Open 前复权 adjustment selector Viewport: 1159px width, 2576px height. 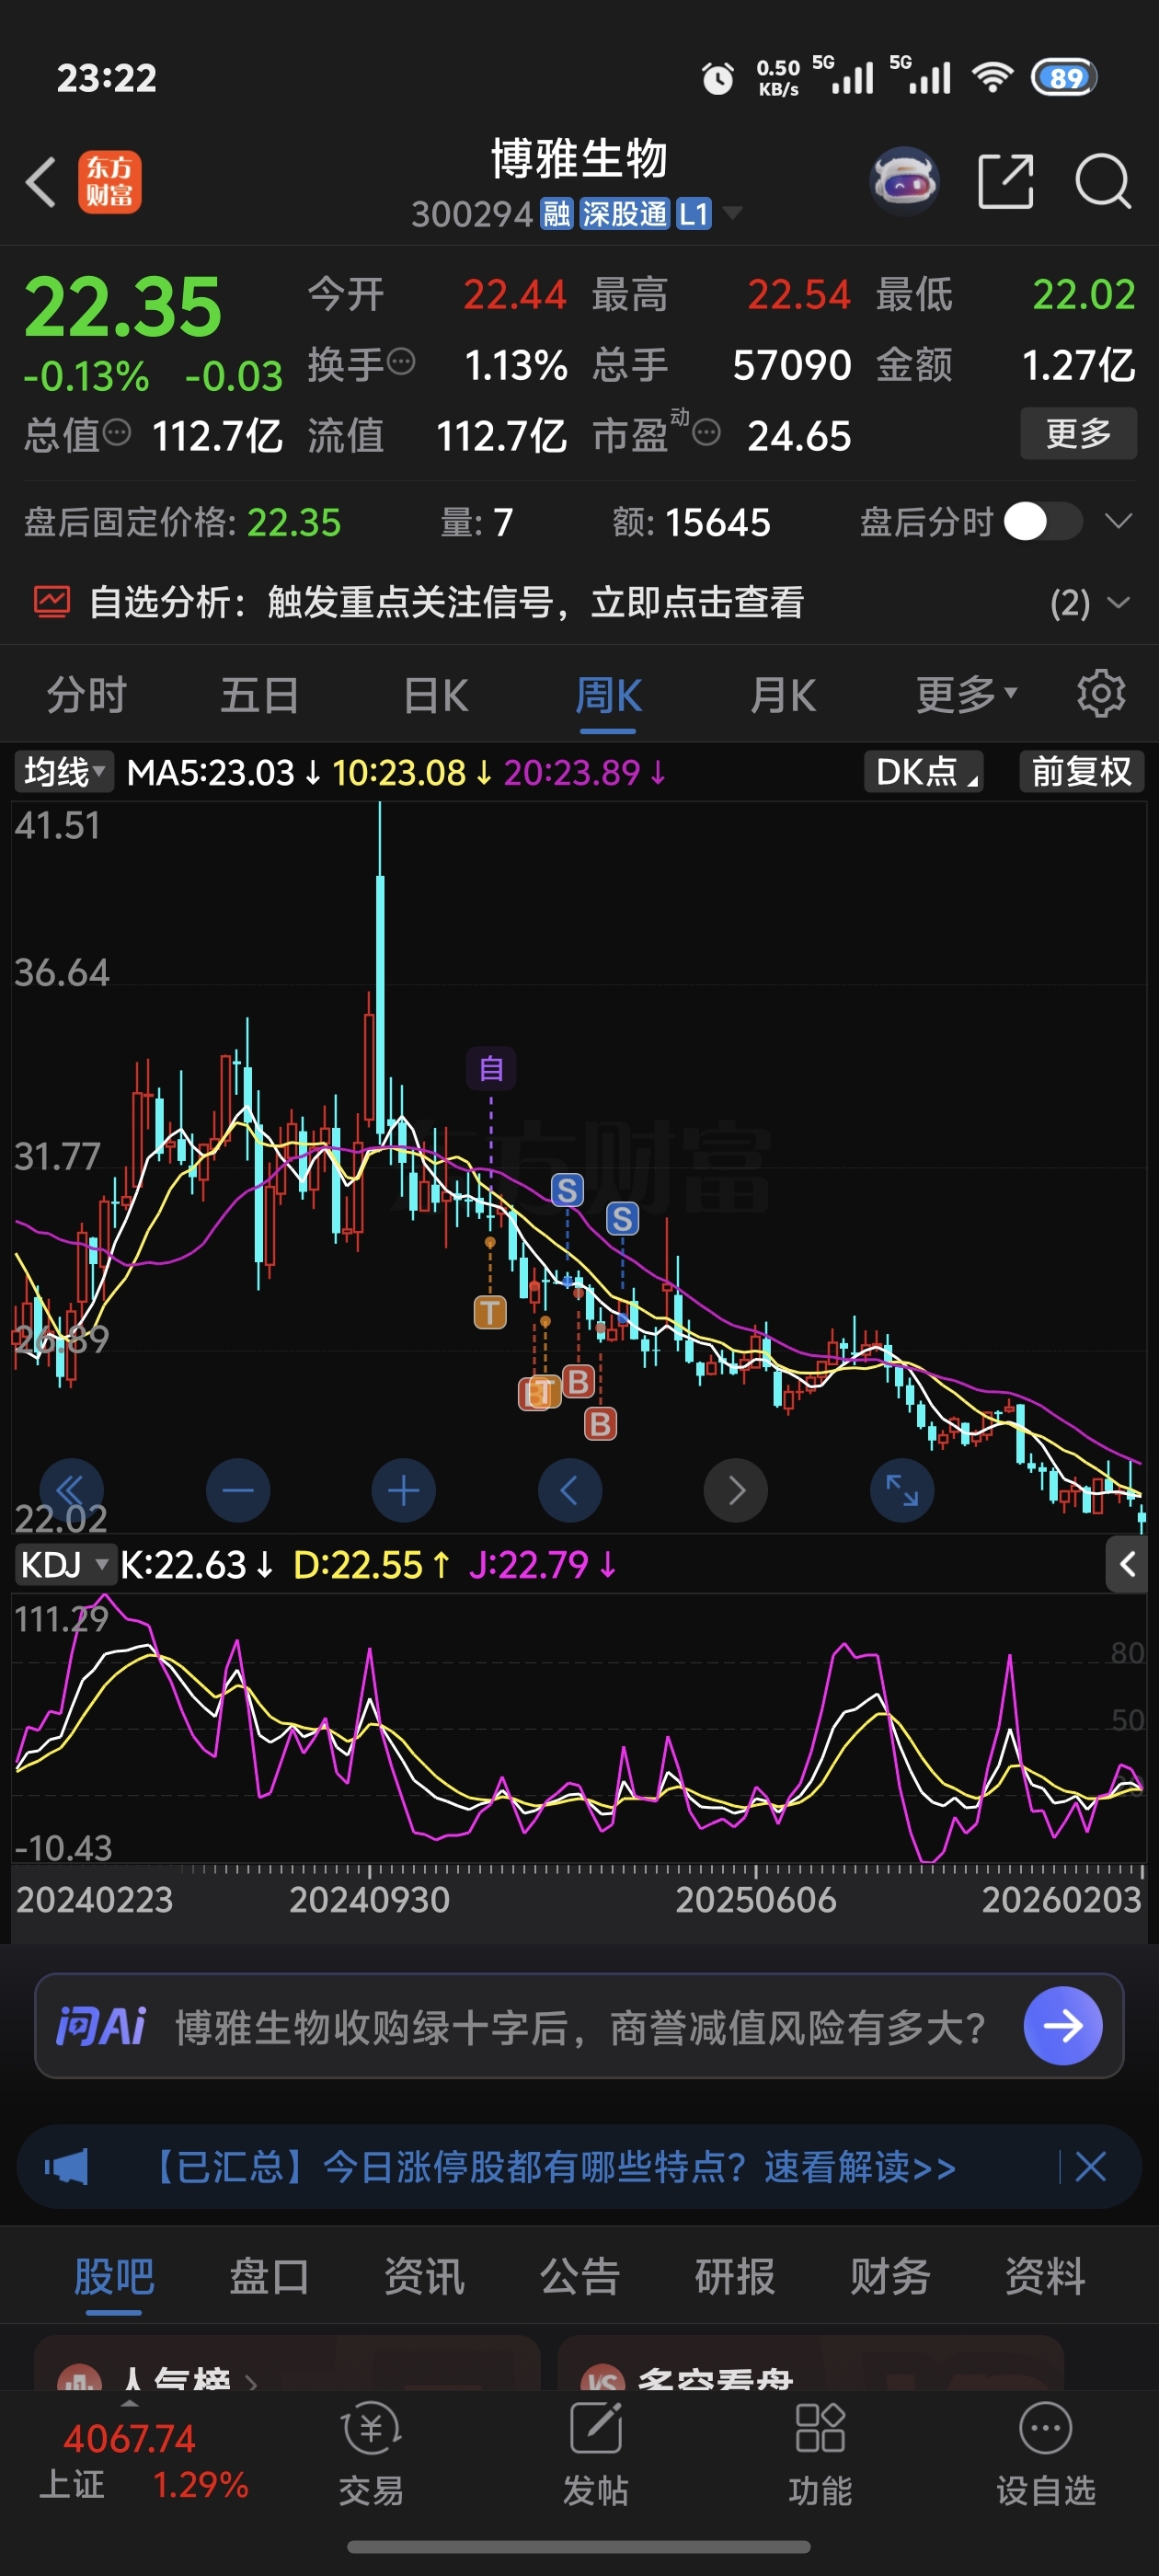click(1082, 772)
